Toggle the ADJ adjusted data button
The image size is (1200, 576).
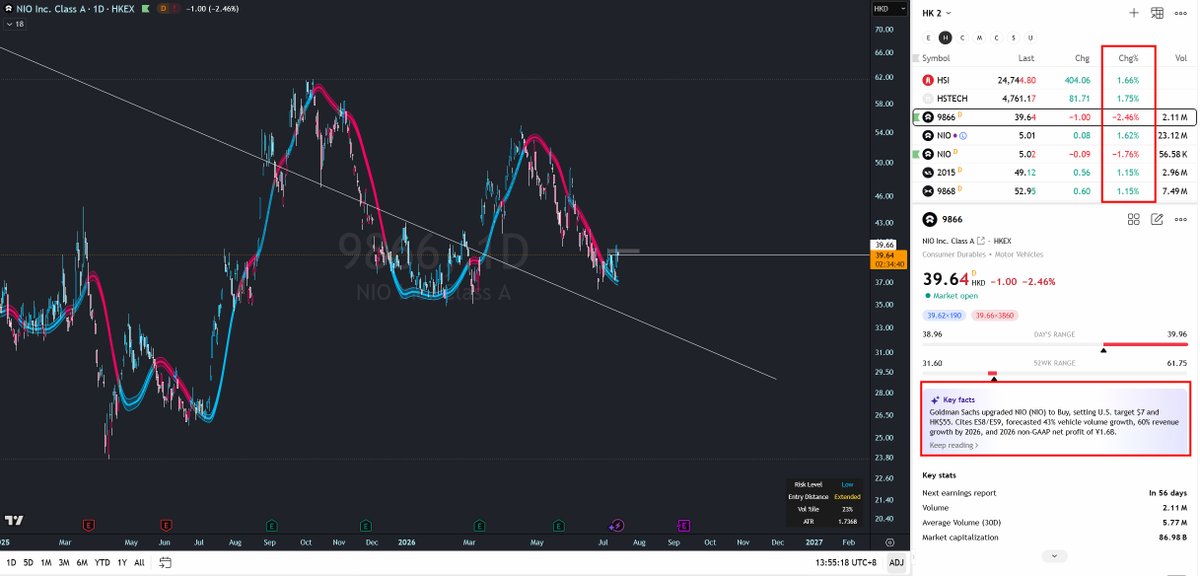pyautogui.click(x=897, y=563)
